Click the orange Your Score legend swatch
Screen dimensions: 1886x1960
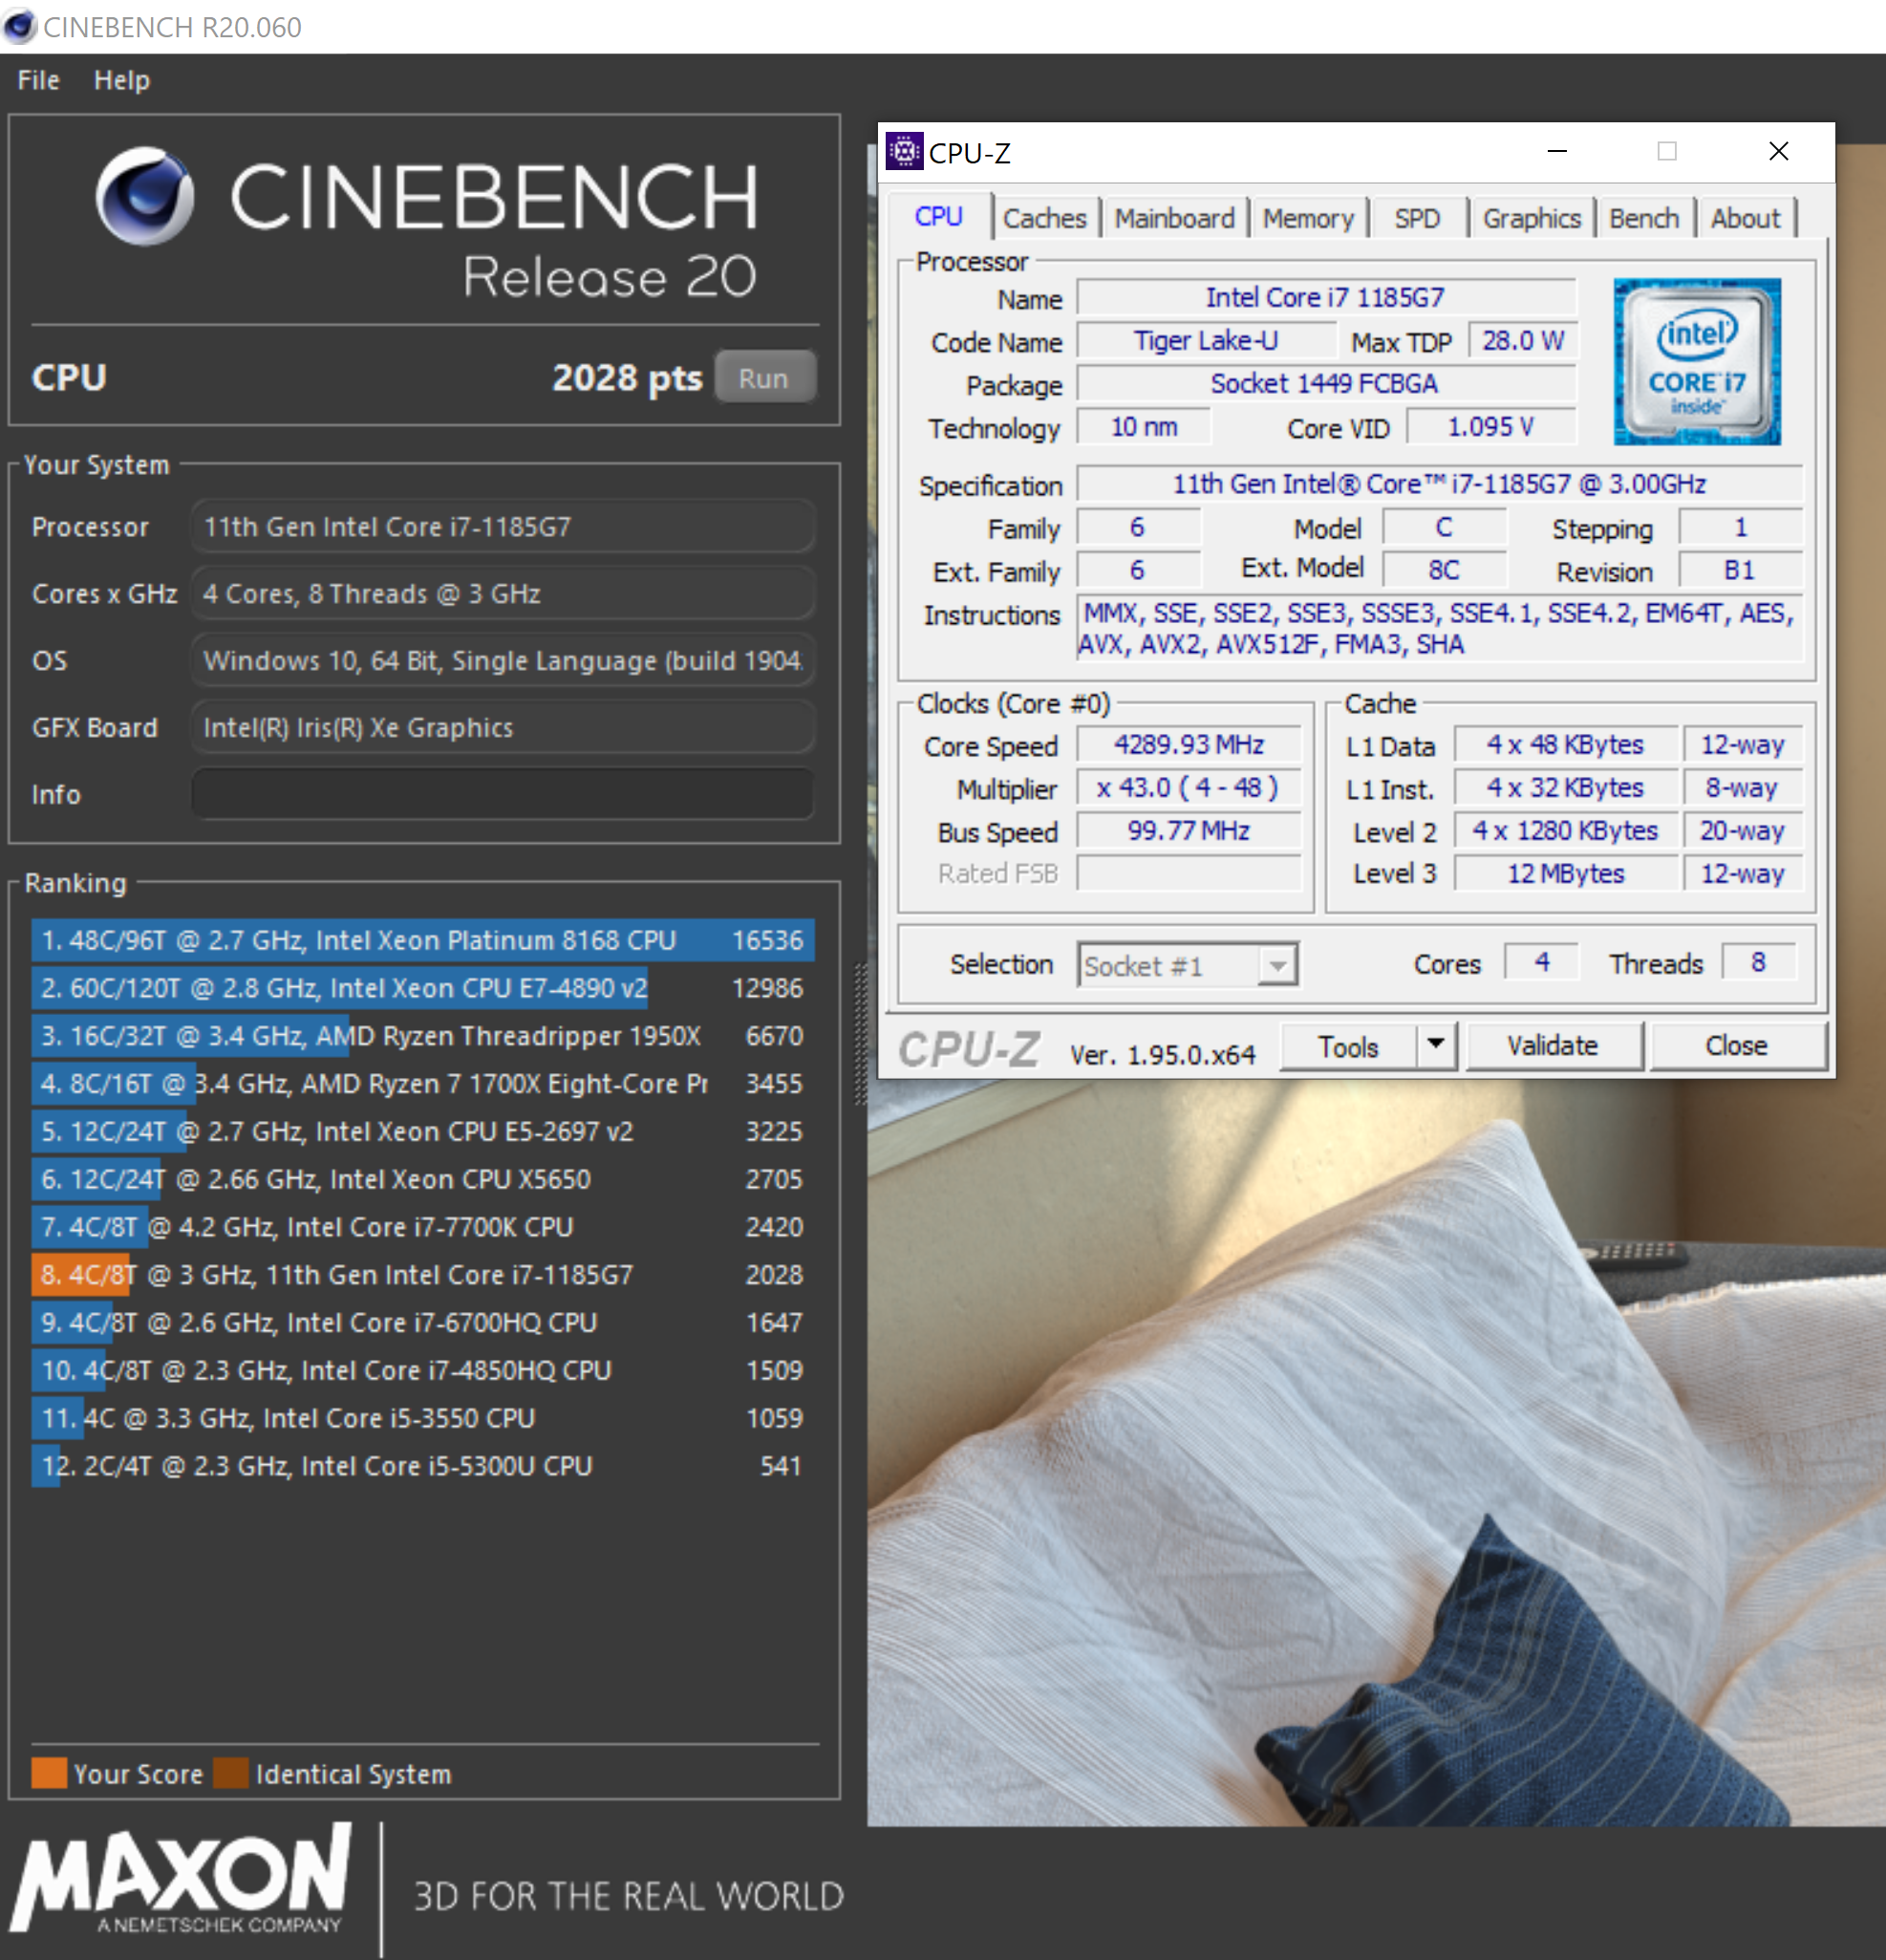pos(49,1773)
